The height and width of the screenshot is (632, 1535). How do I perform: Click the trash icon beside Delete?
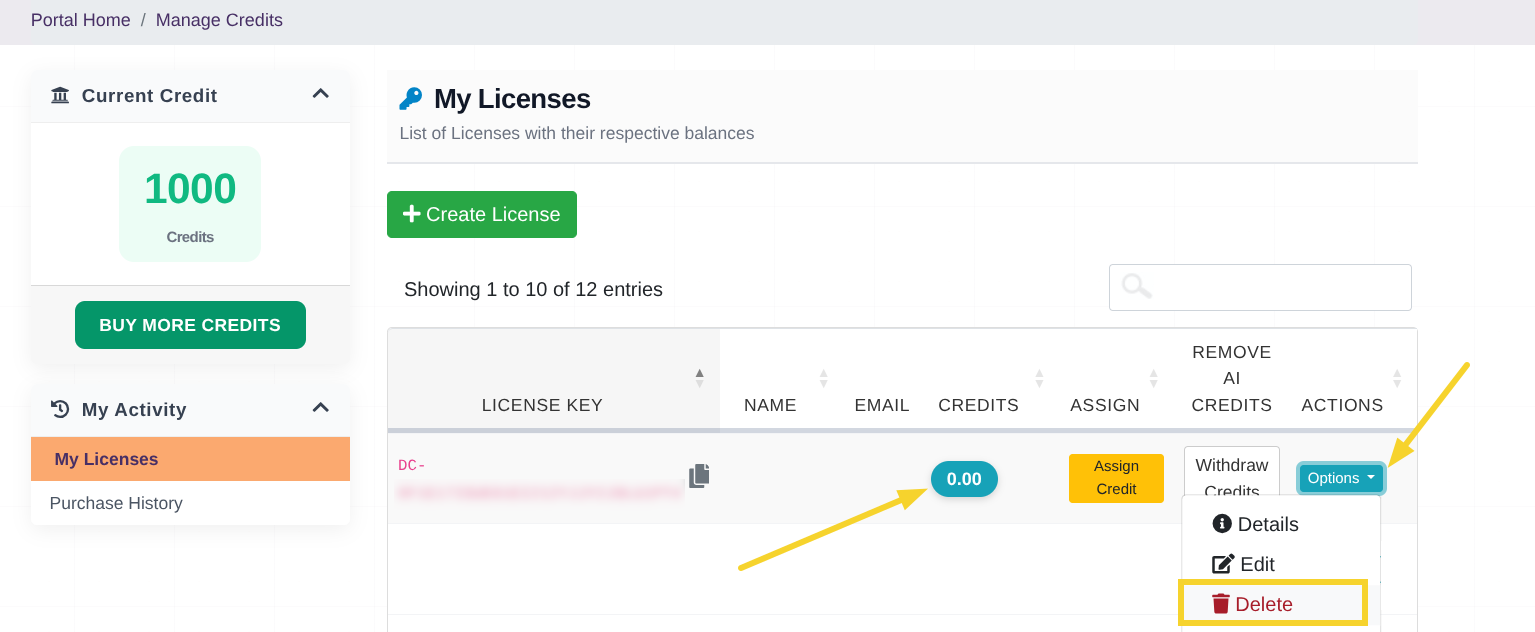click(x=1221, y=603)
